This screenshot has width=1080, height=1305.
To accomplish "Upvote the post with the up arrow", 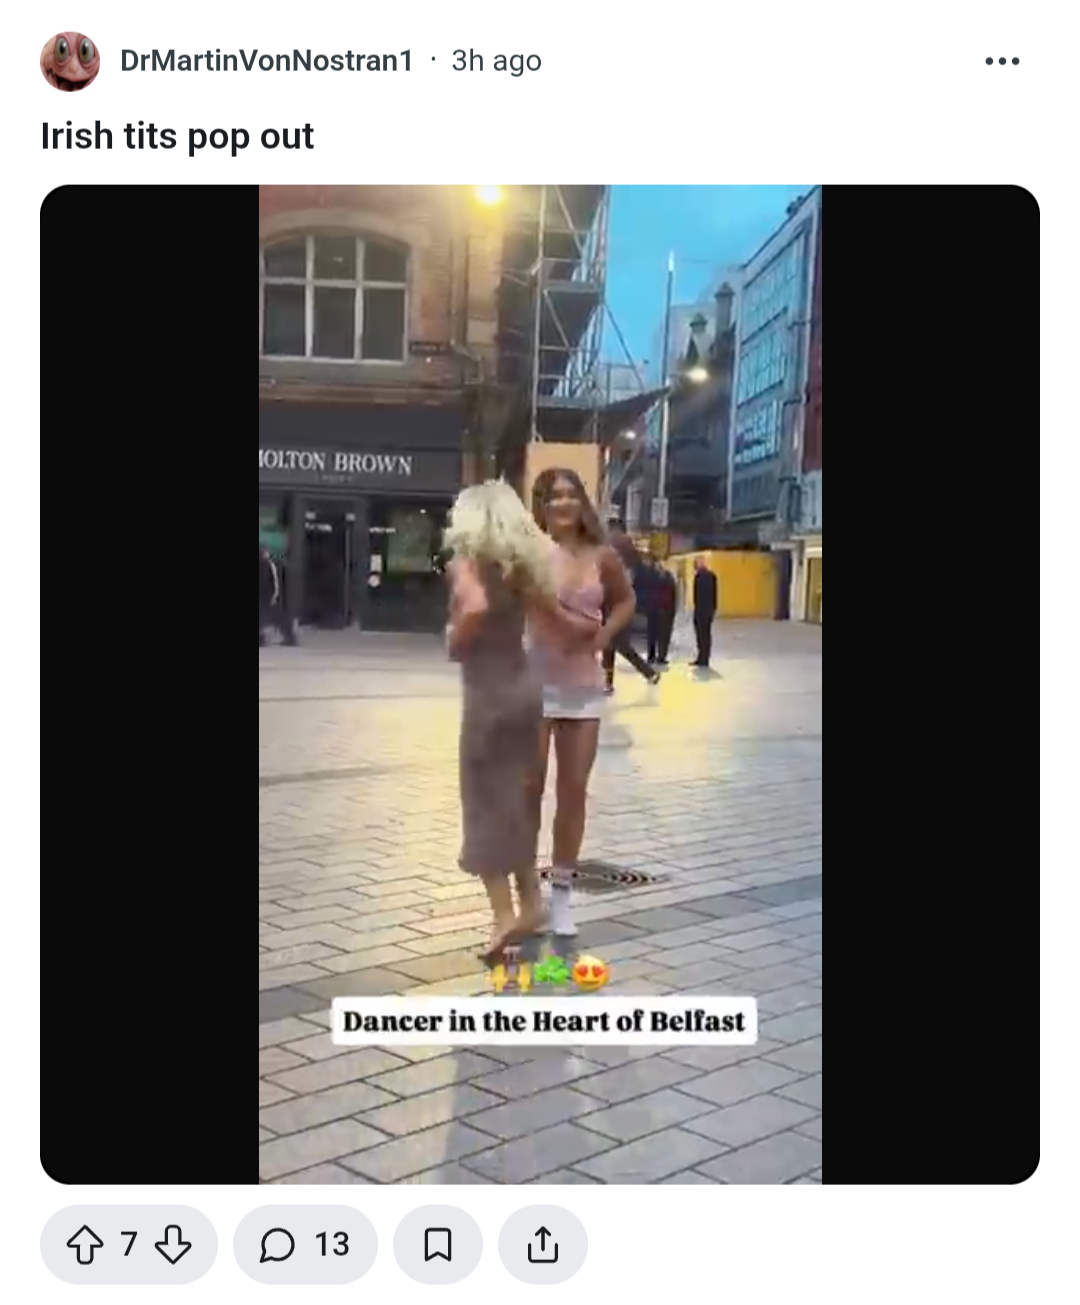I will (85, 1245).
